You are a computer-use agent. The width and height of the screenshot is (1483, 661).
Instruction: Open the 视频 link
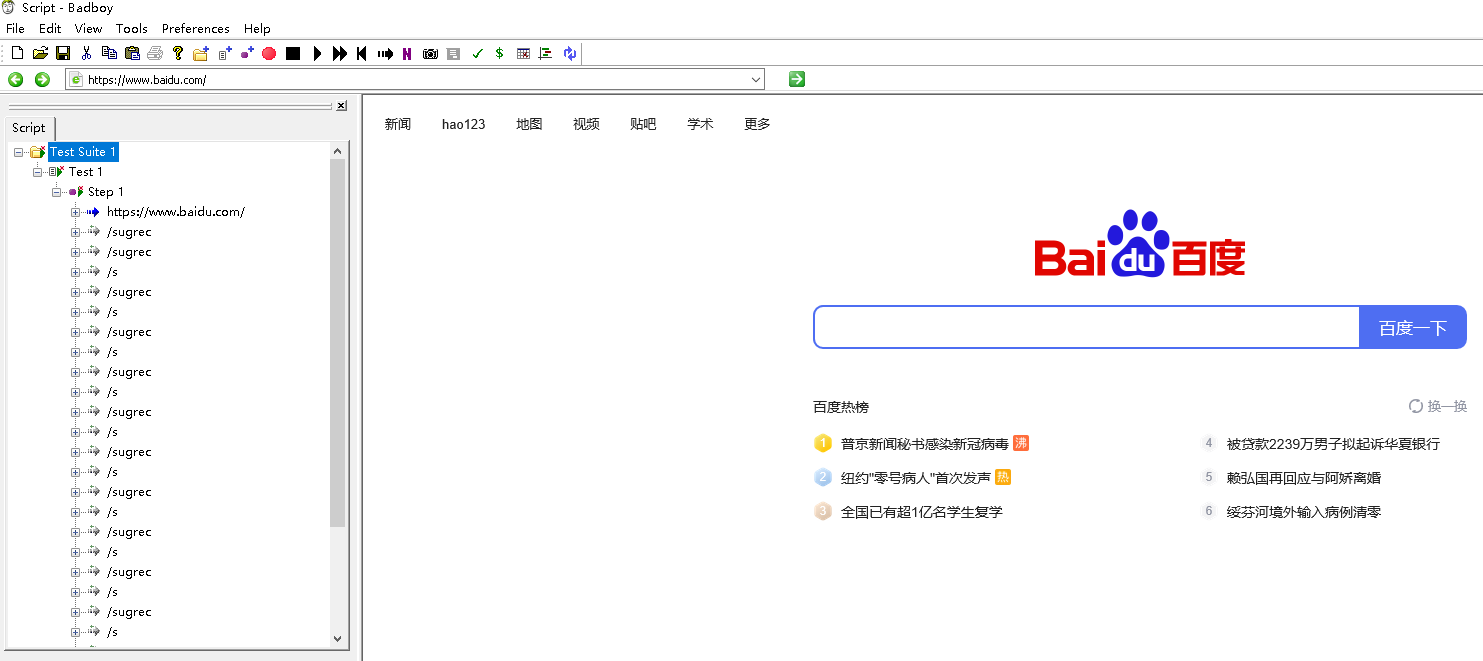click(x=586, y=124)
